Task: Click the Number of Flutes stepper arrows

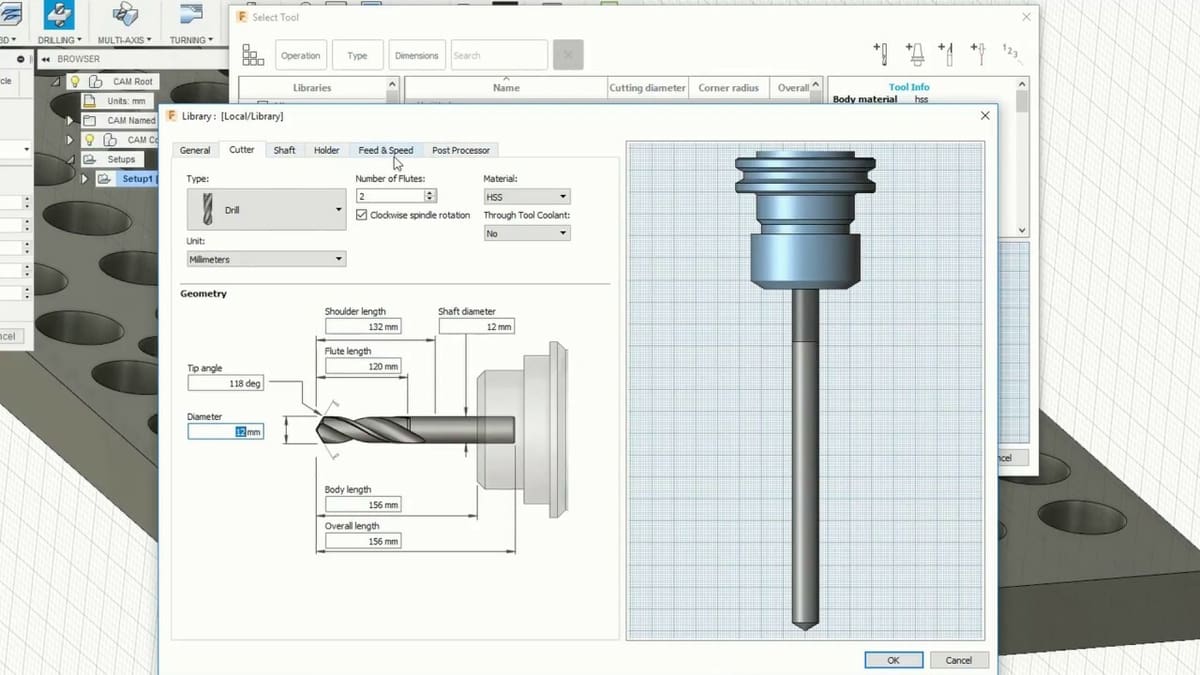Action: tap(430, 196)
